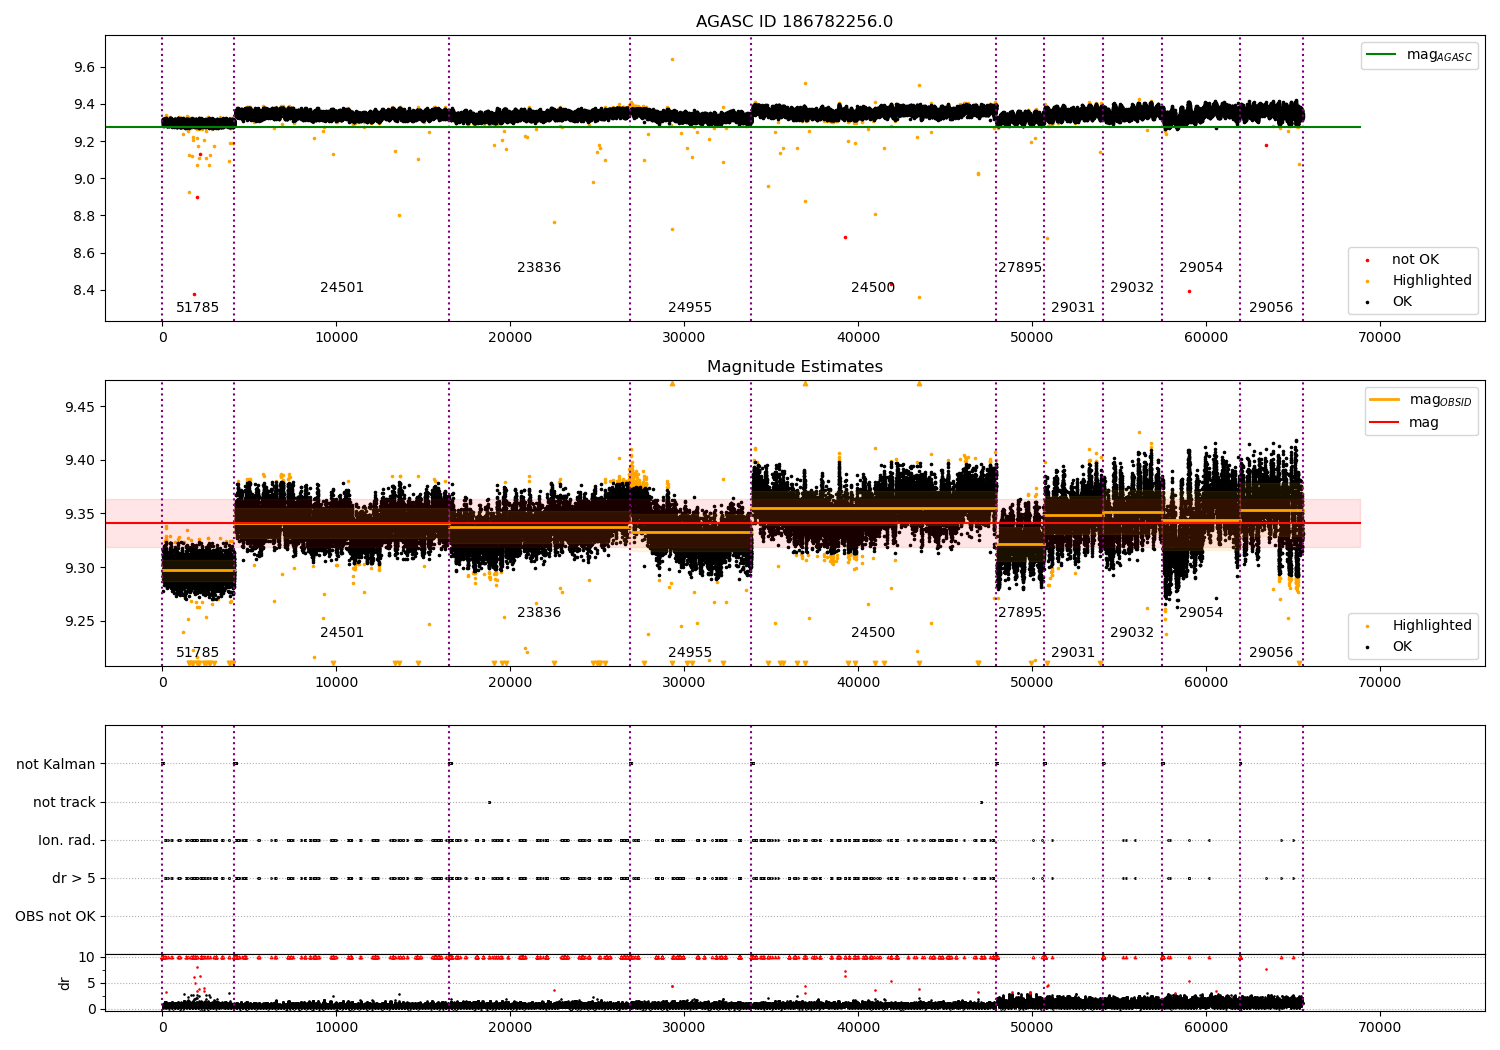This screenshot has width=1500, height=1050.
Task: Click the 30000 x-tick of the top plot
Action: [684, 338]
